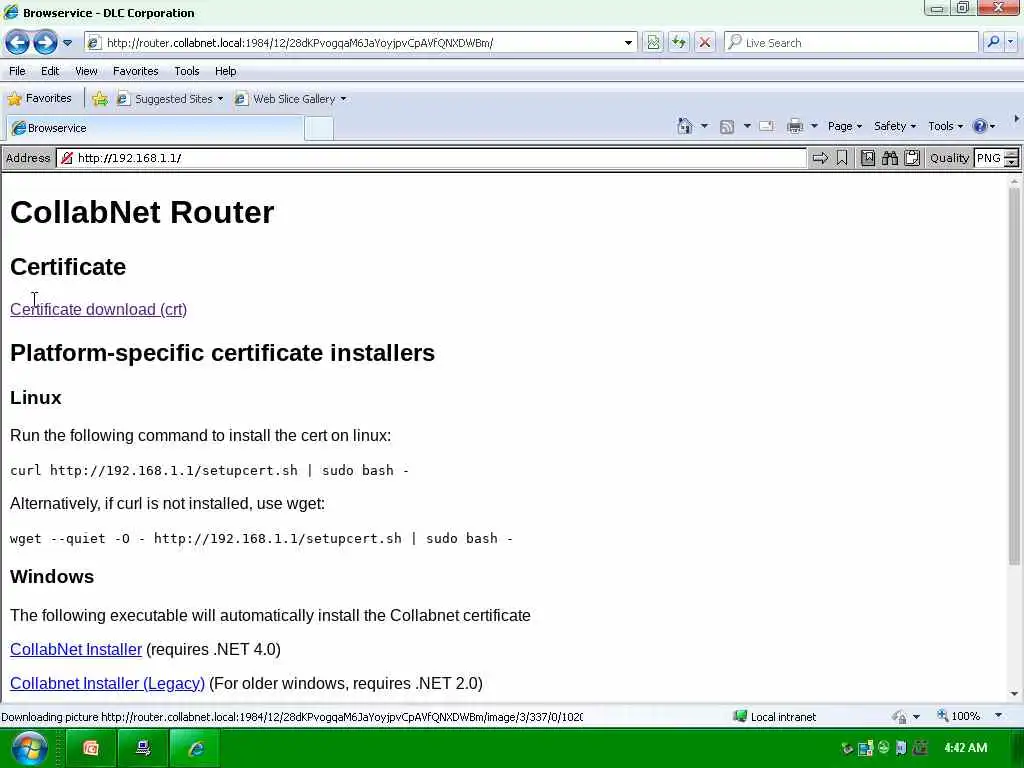Click the Certificate download (crt) link

99,309
